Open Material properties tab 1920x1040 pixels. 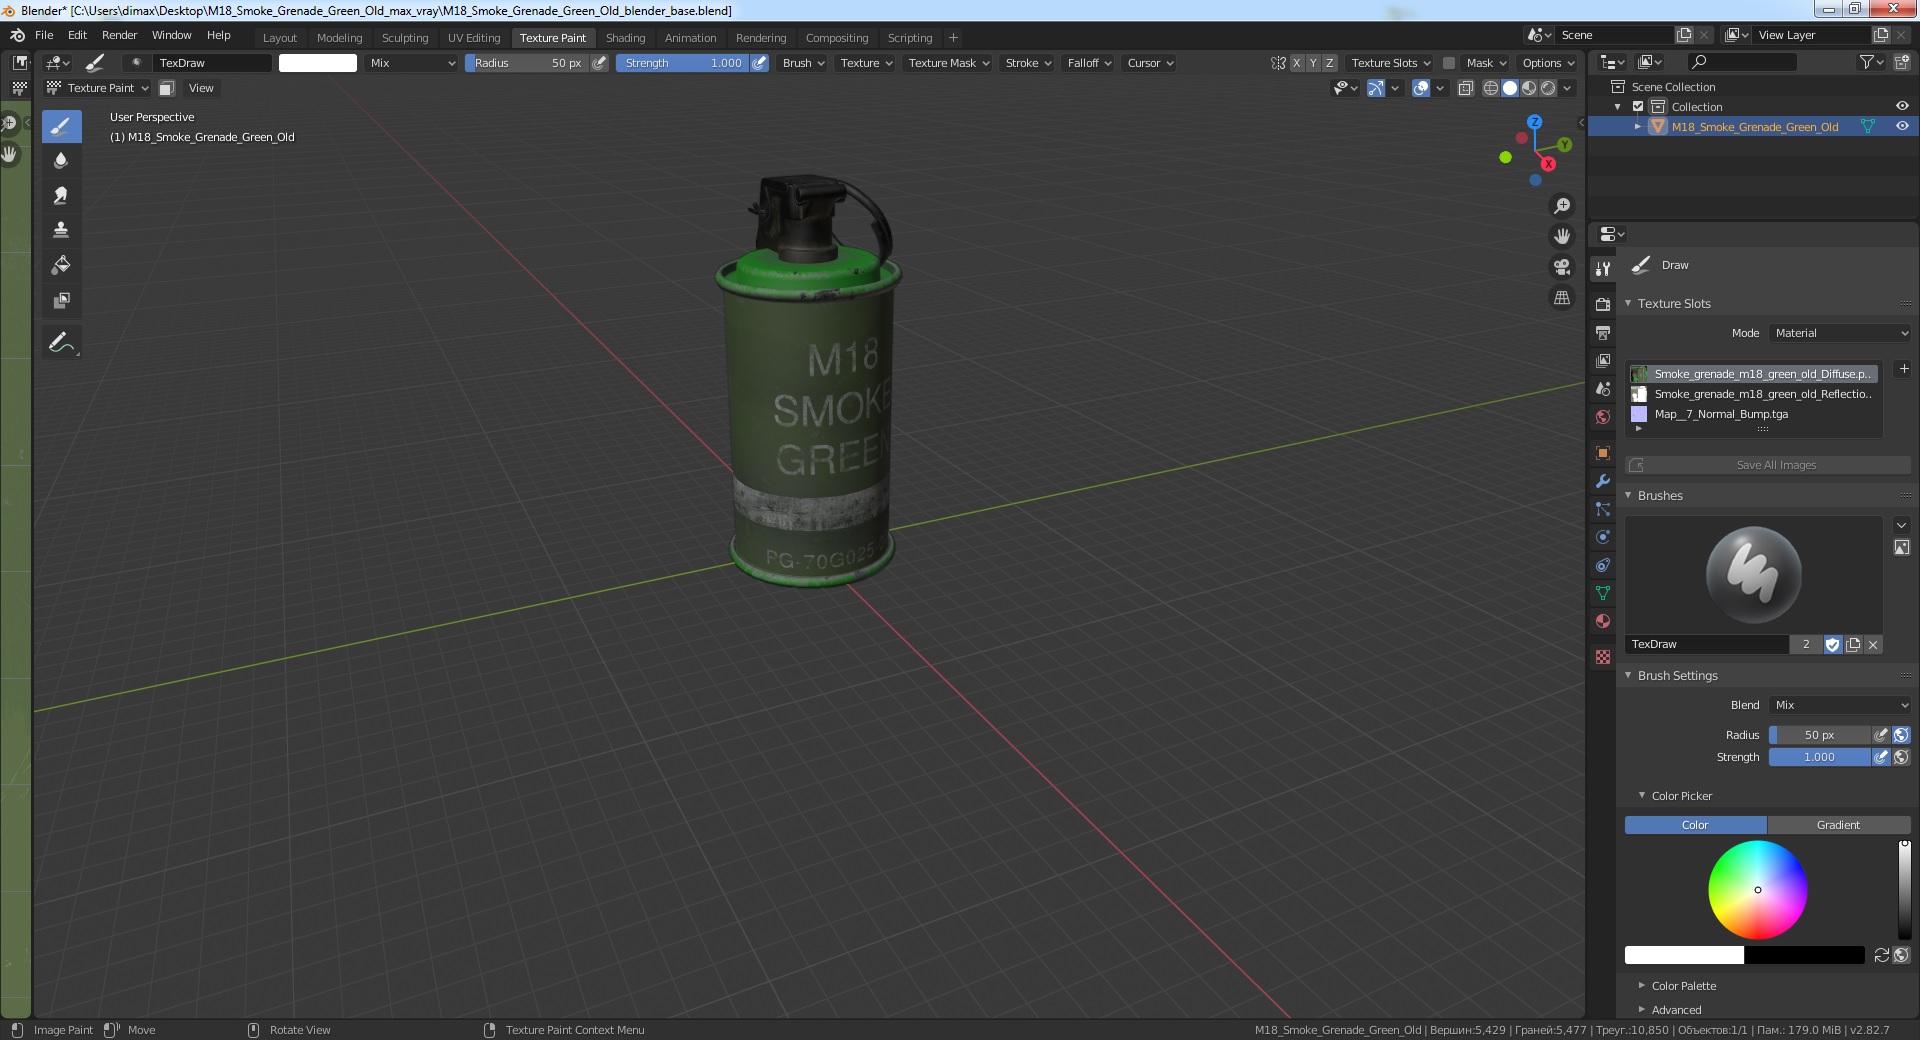(x=1603, y=621)
